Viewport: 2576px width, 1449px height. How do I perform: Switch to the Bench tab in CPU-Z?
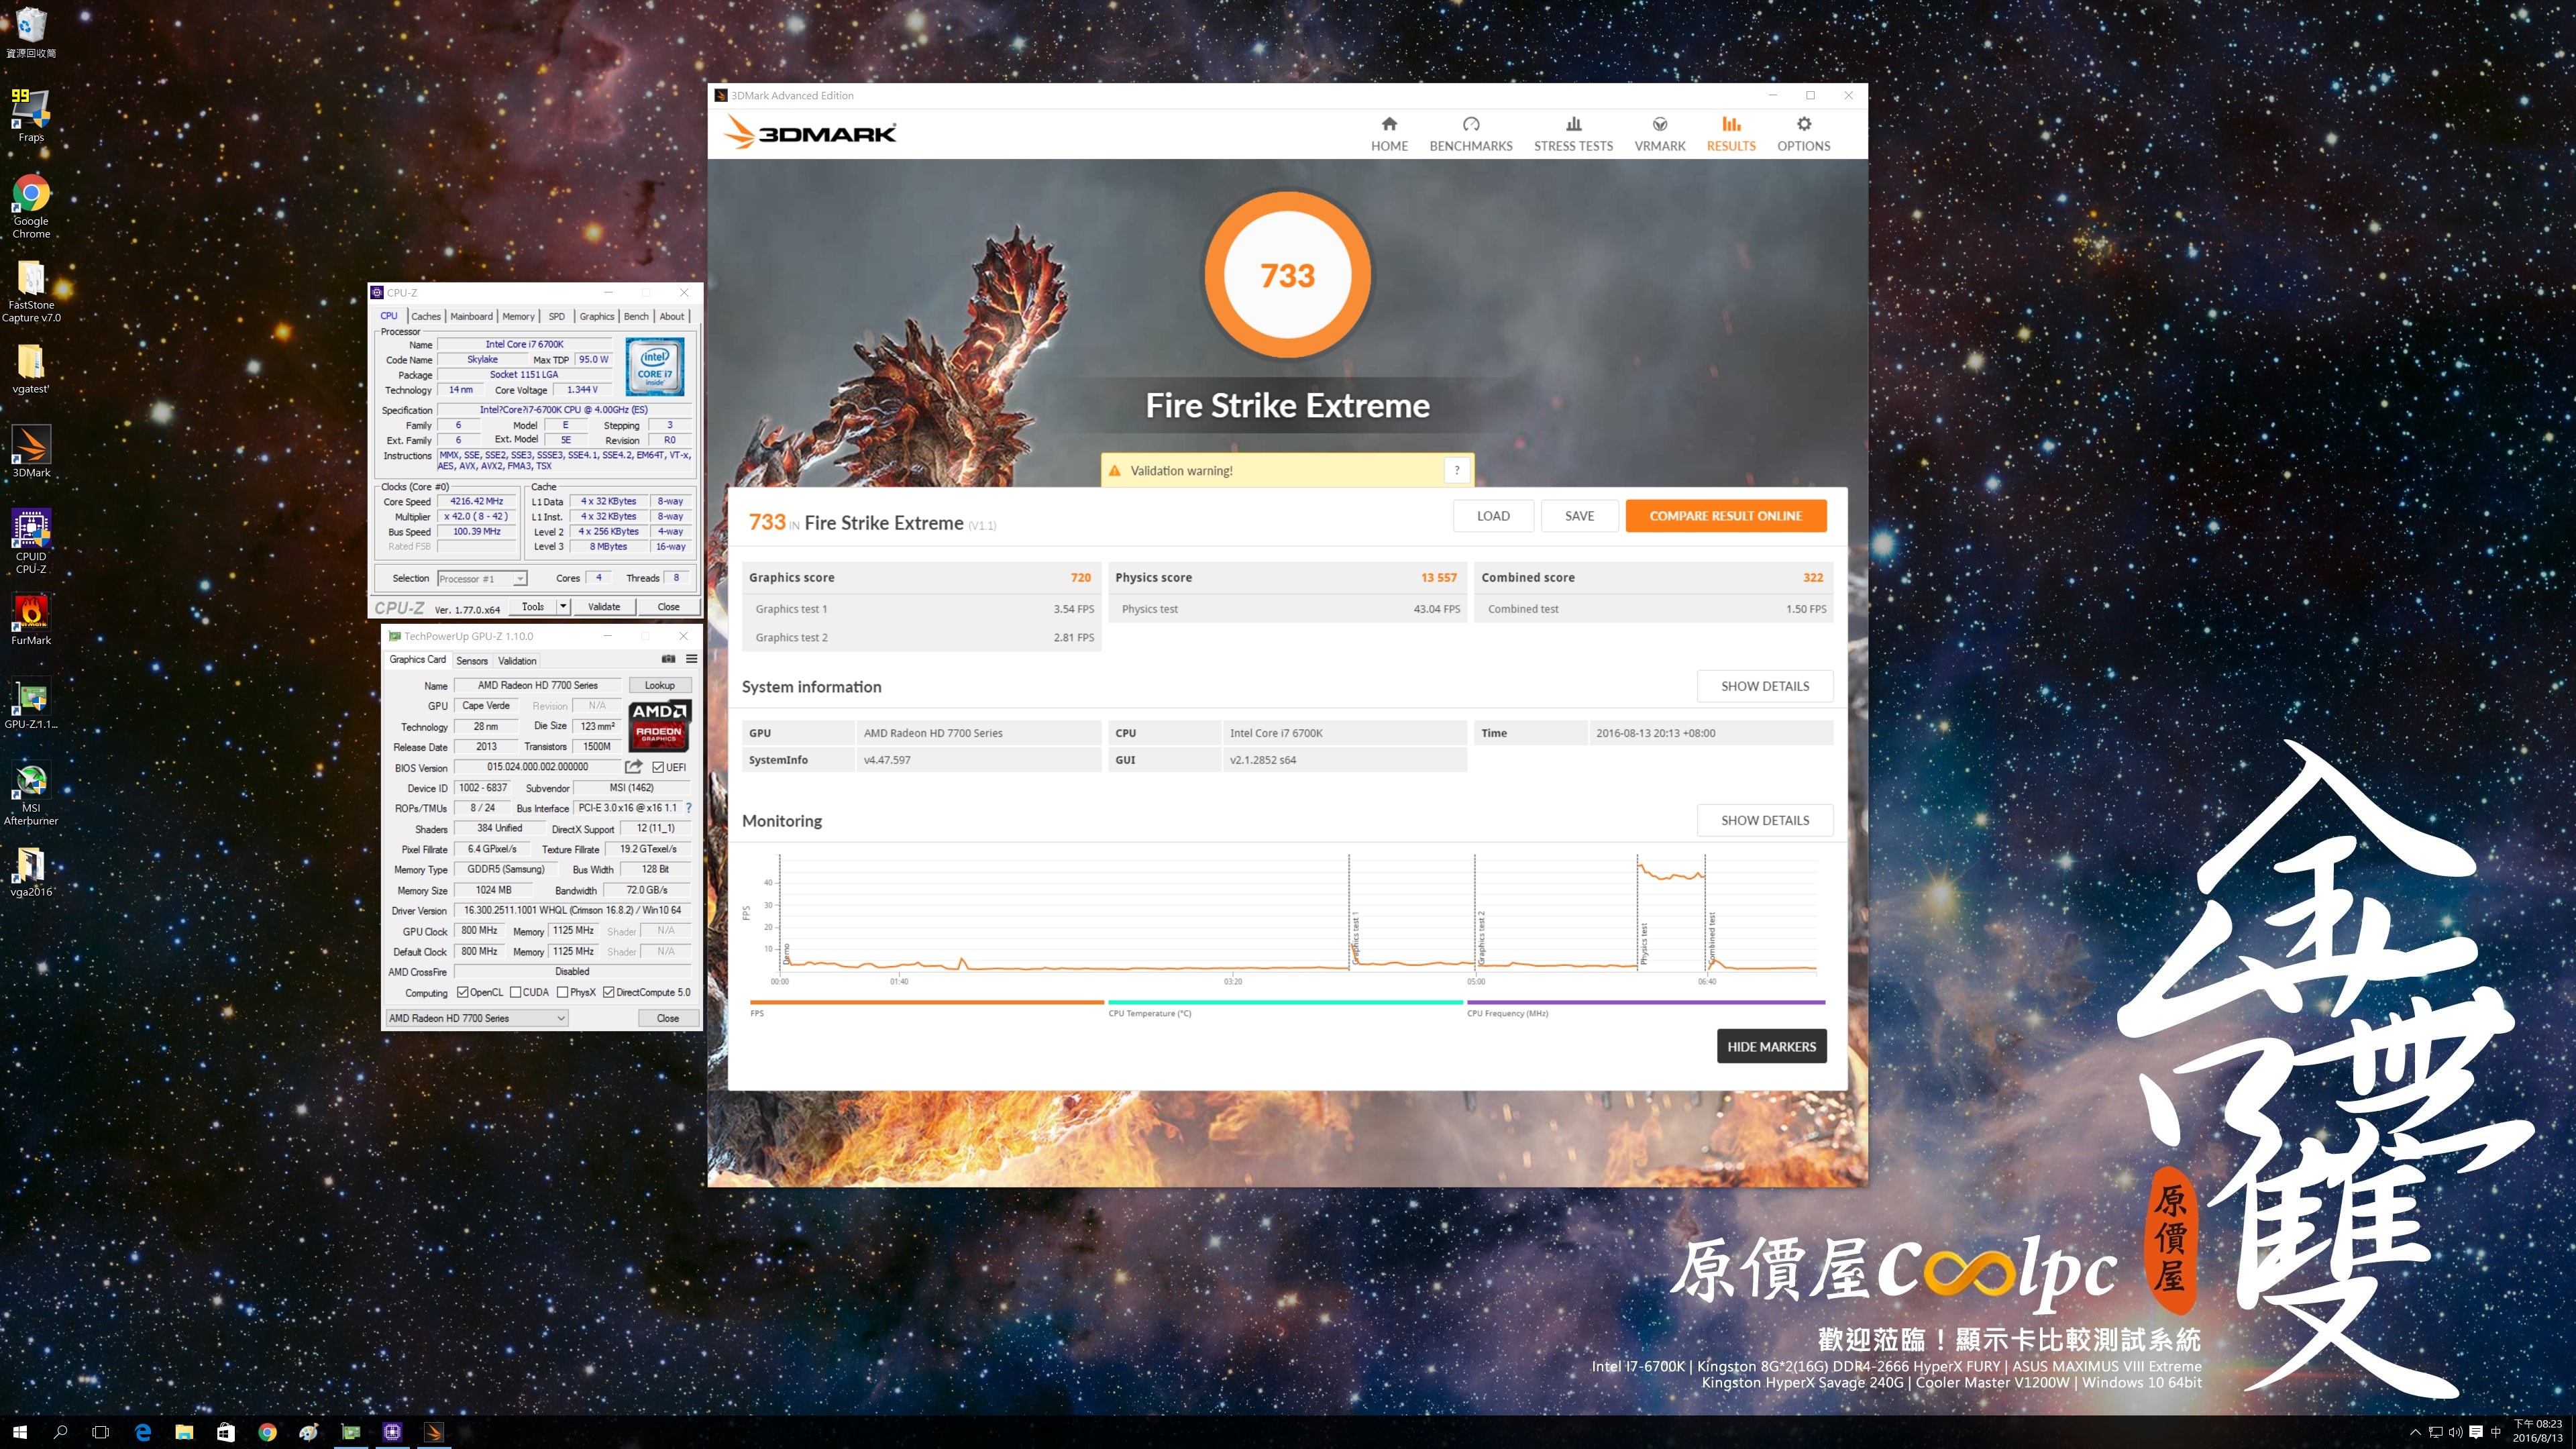click(x=636, y=316)
